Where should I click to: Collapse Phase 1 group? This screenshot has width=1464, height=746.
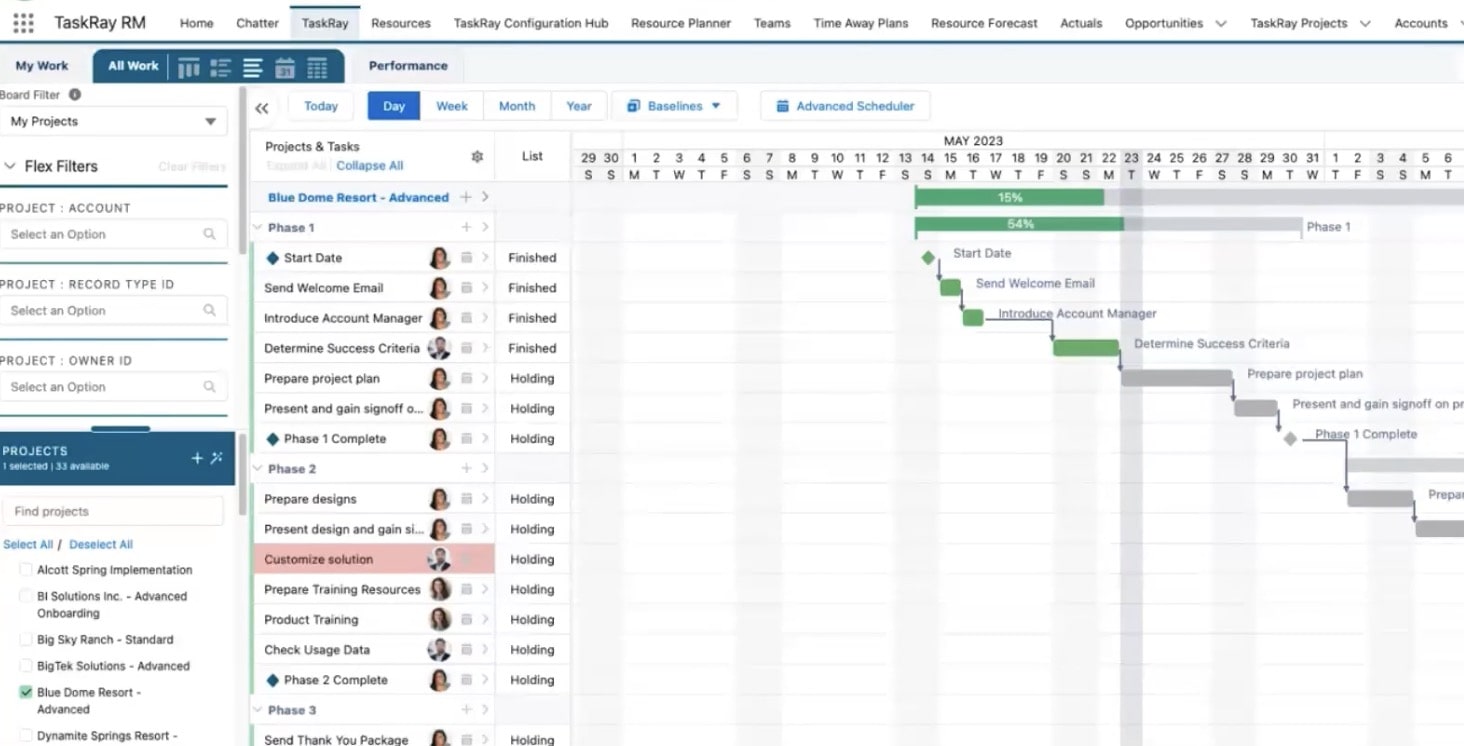tap(257, 227)
